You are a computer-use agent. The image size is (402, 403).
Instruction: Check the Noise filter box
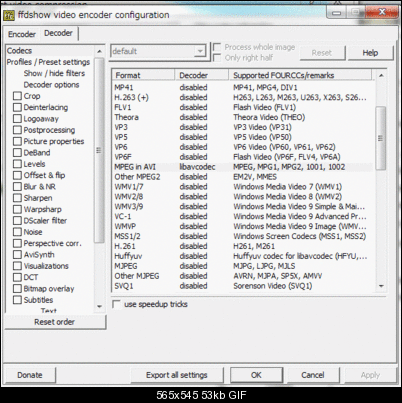tap(17, 232)
